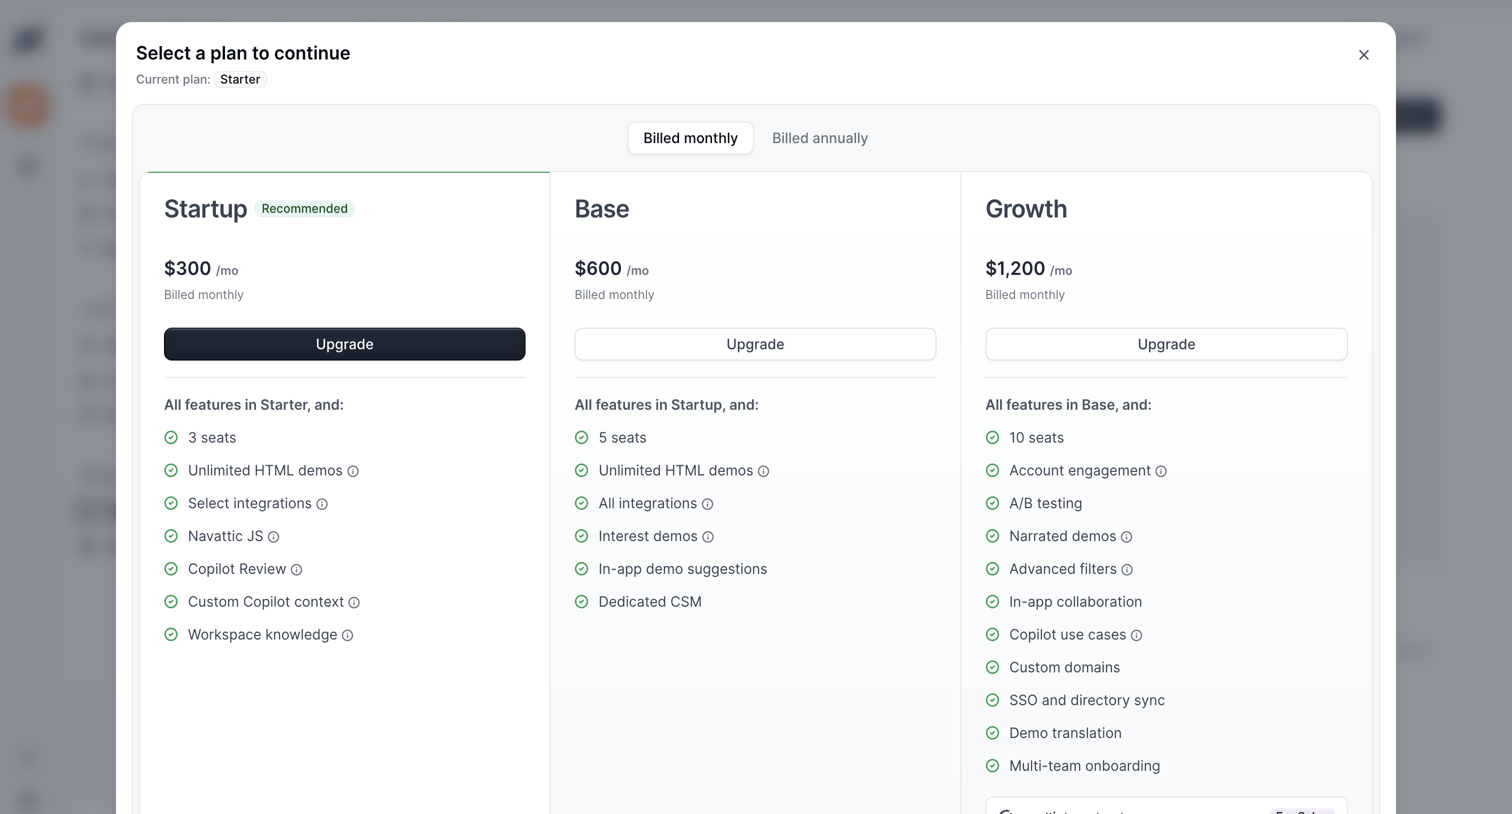Close the plan selection dialog
Viewport: 1512px width, 814px height.
[x=1364, y=55]
